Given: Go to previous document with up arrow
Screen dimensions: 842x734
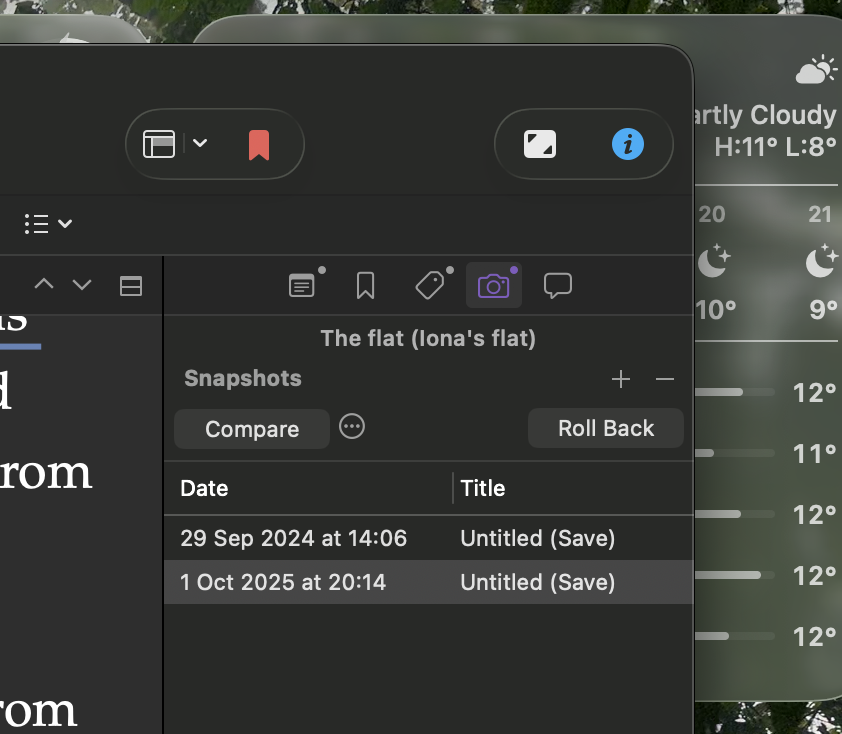Looking at the screenshot, I should tap(44, 285).
